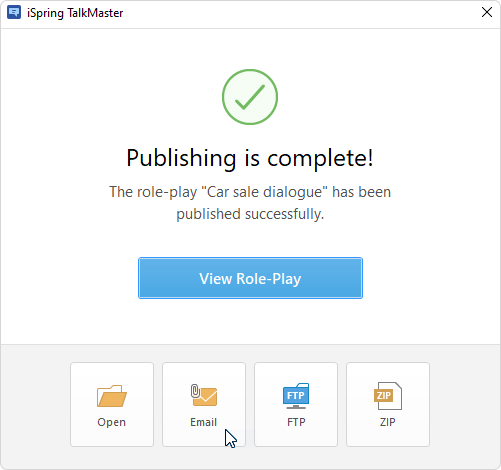View the published role-play
The image size is (501, 470).
click(250, 278)
